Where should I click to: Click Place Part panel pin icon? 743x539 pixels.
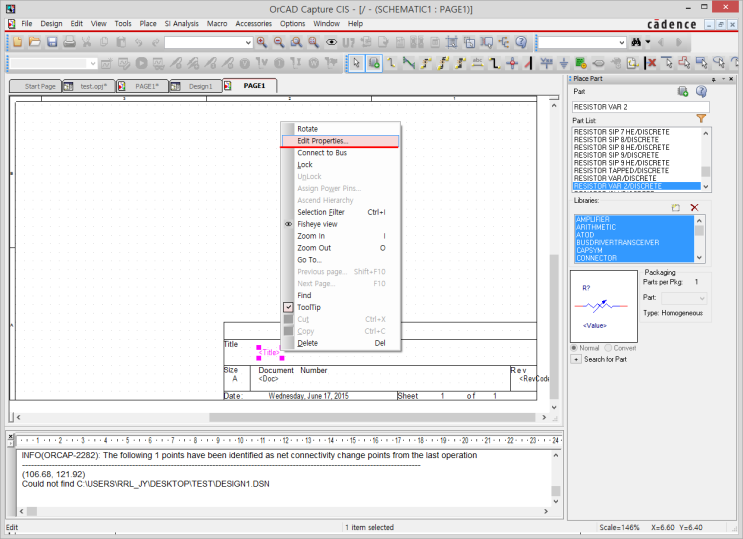[x=714, y=79]
